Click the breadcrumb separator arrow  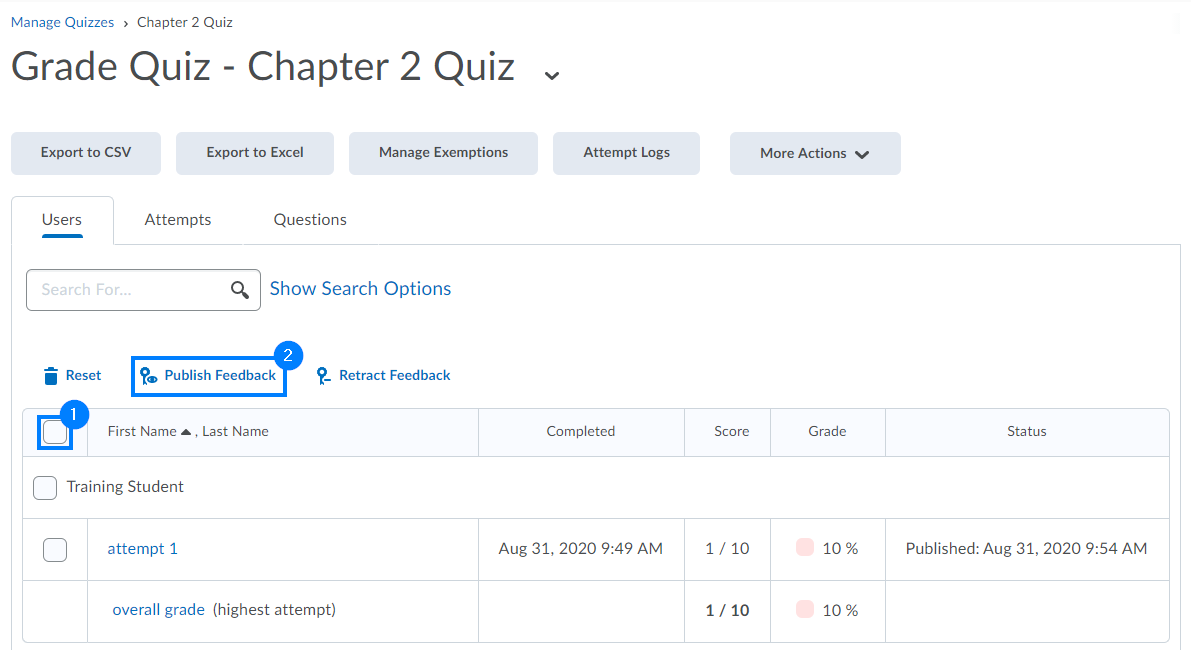(x=125, y=22)
